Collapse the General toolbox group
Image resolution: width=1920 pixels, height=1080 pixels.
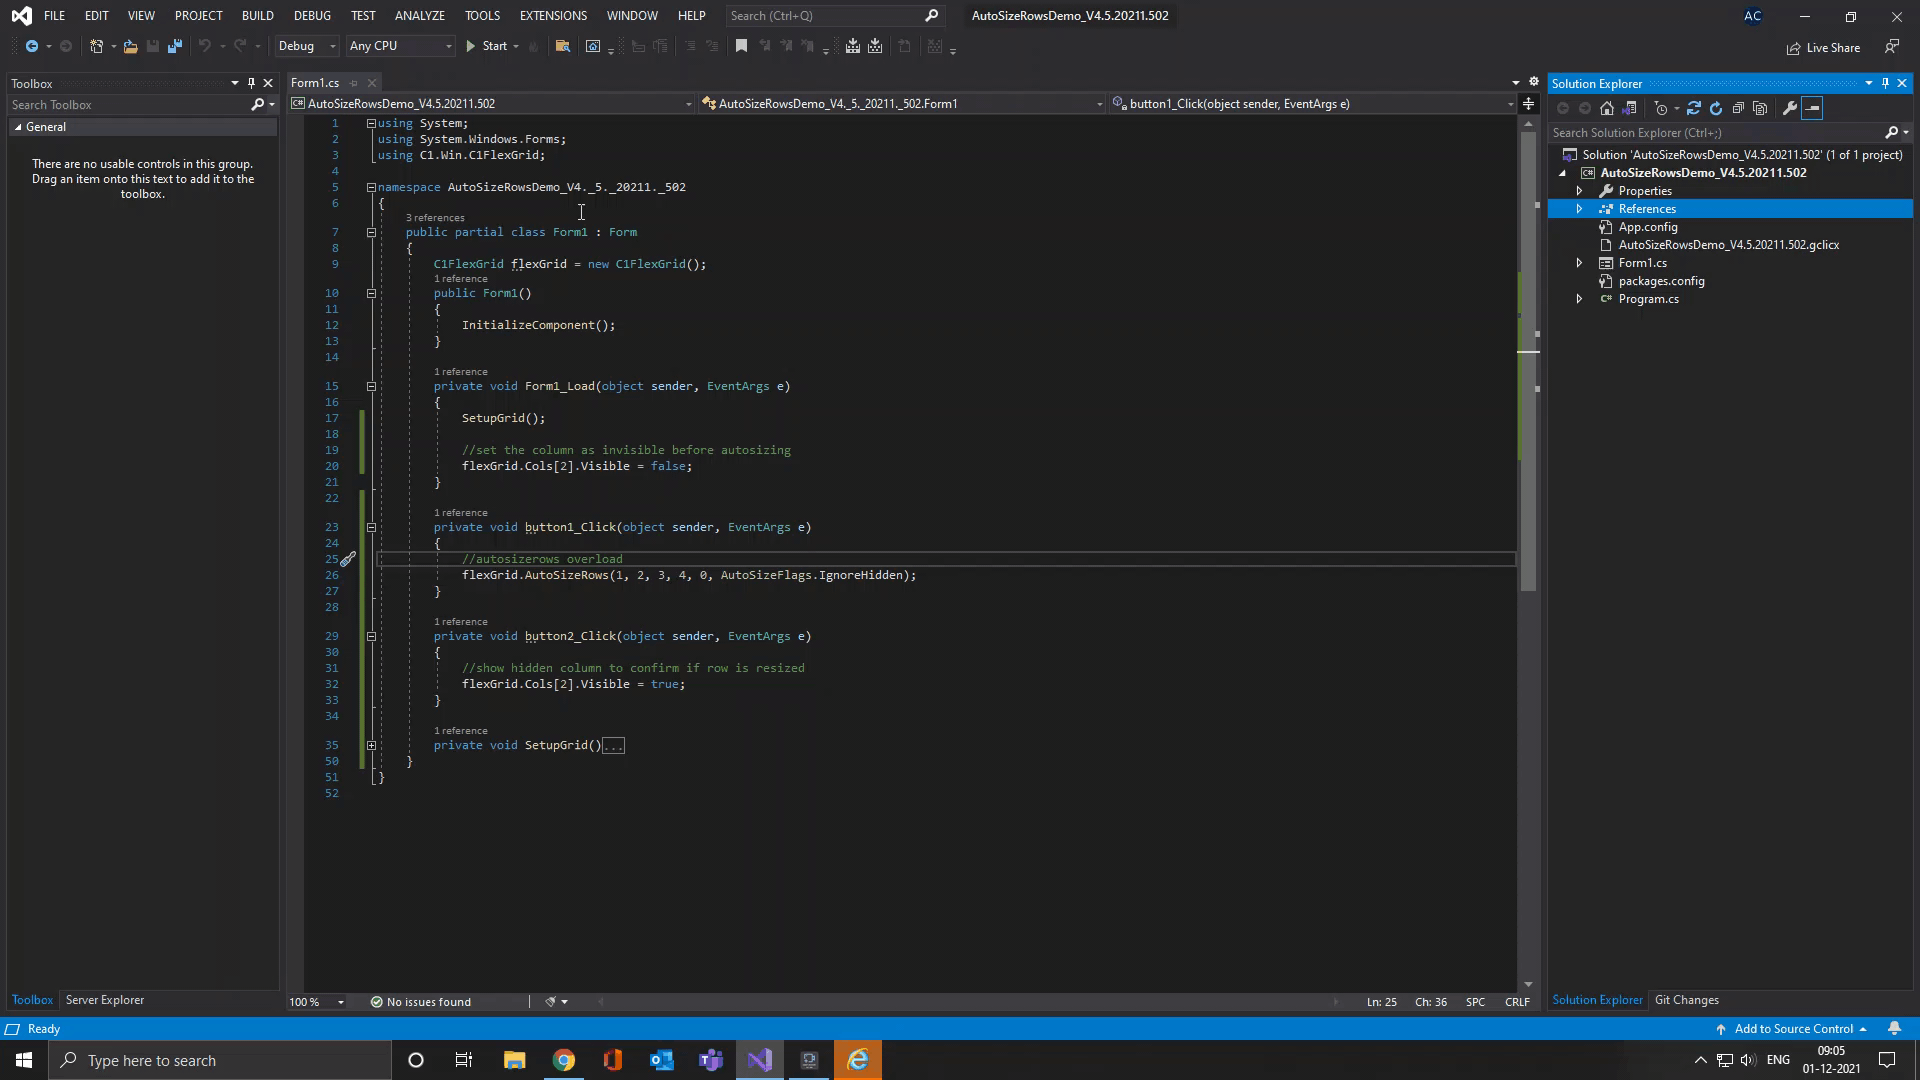point(18,127)
